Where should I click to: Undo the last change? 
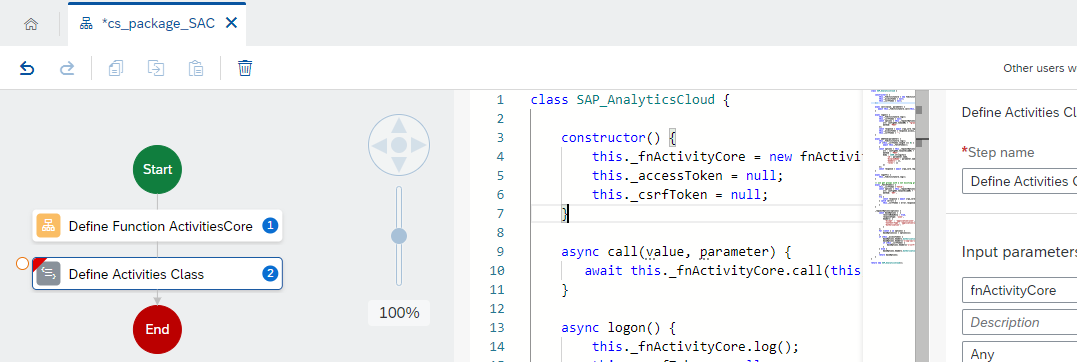(x=27, y=68)
